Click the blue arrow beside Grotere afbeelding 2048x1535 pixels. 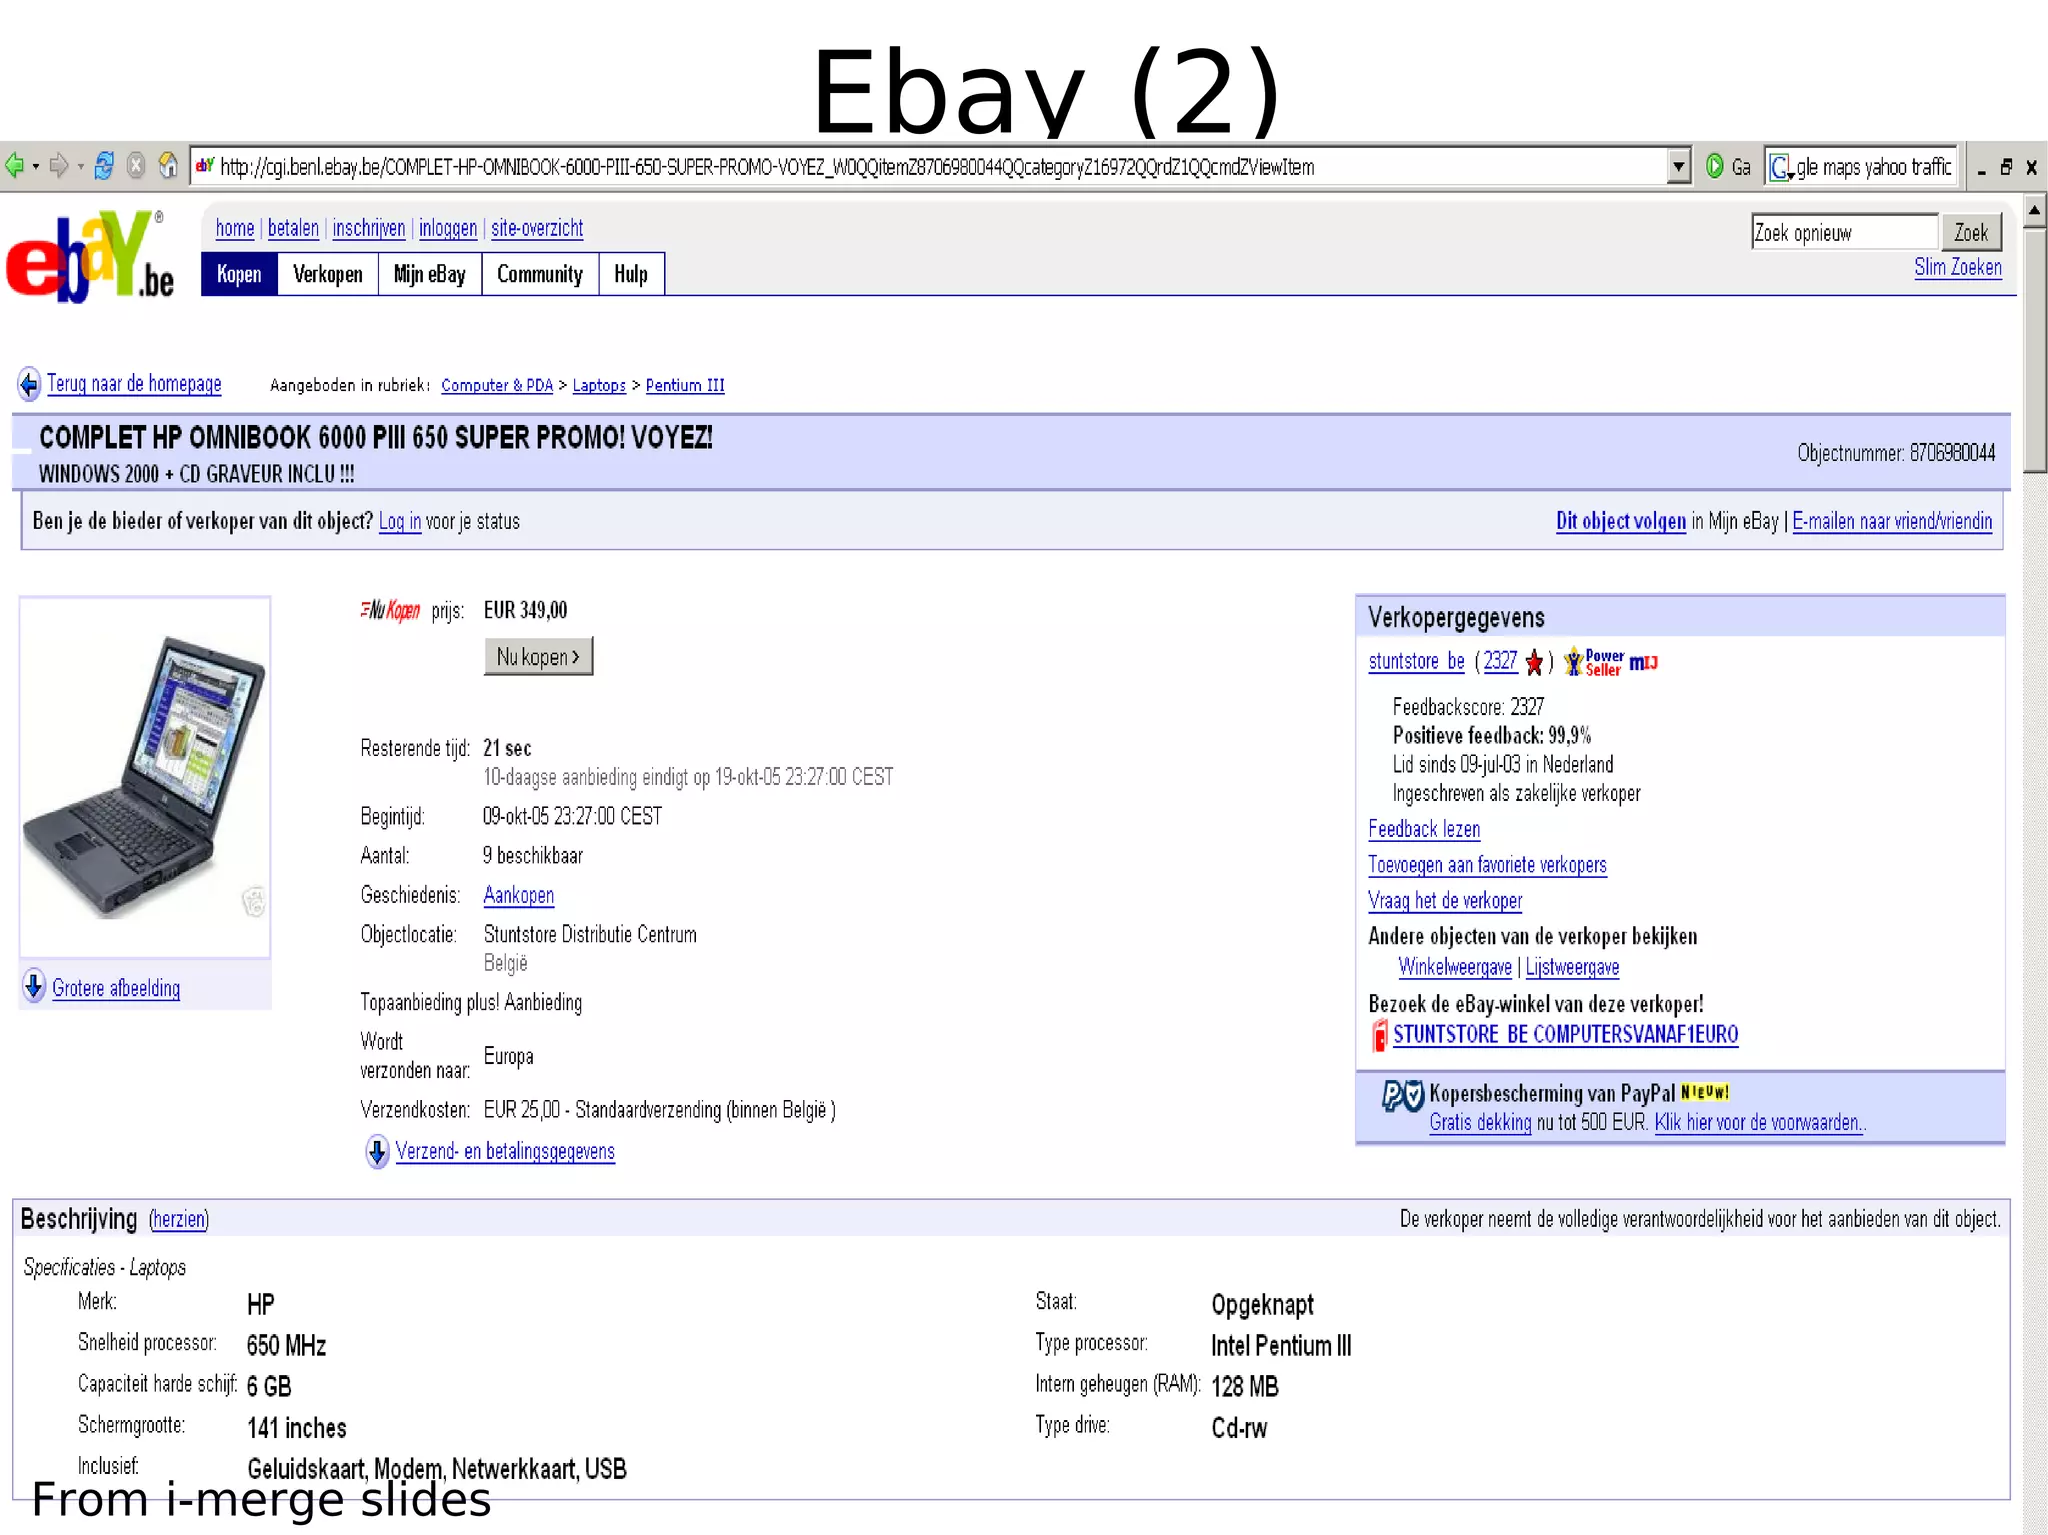[x=34, y=987]
